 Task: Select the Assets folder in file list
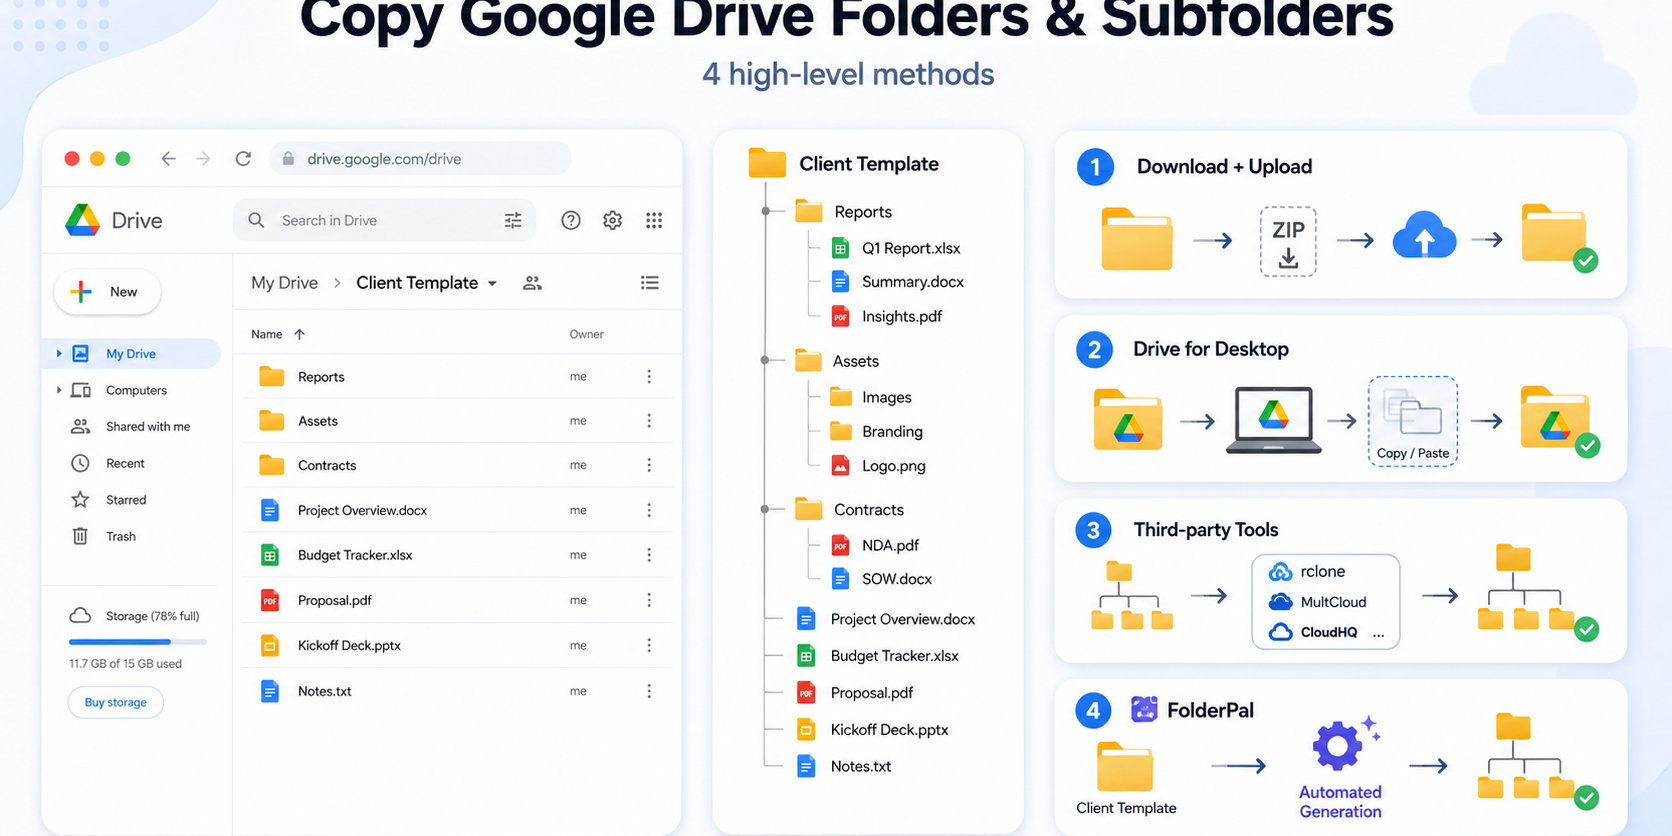(457, 421)
